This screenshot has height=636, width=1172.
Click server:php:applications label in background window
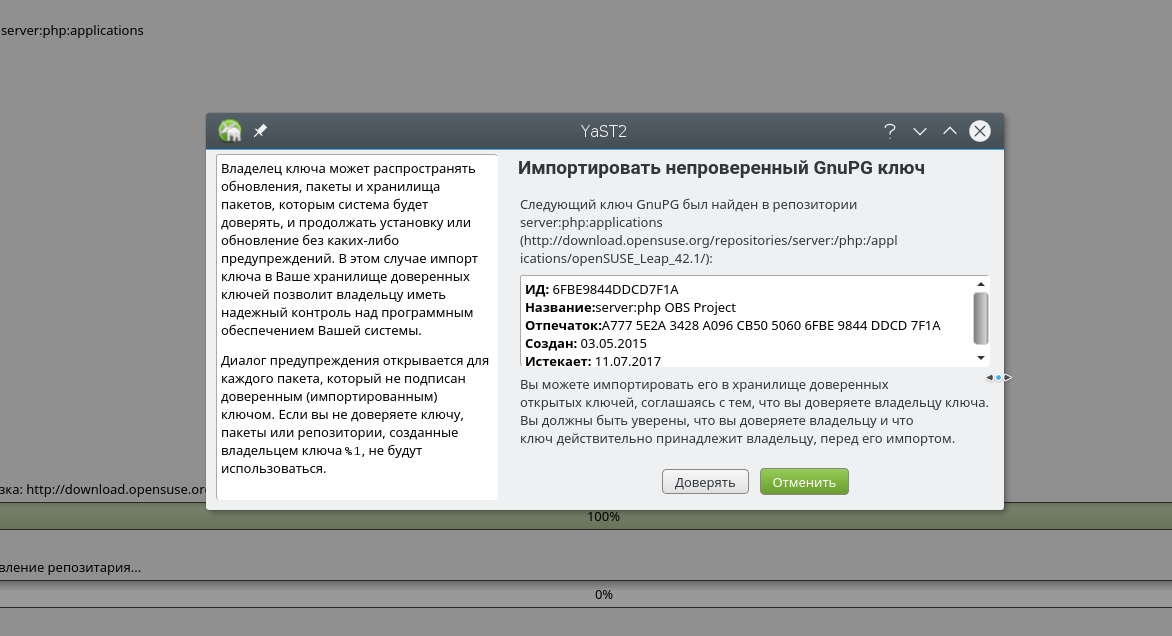pyautogui.click(x=72, y=31)
